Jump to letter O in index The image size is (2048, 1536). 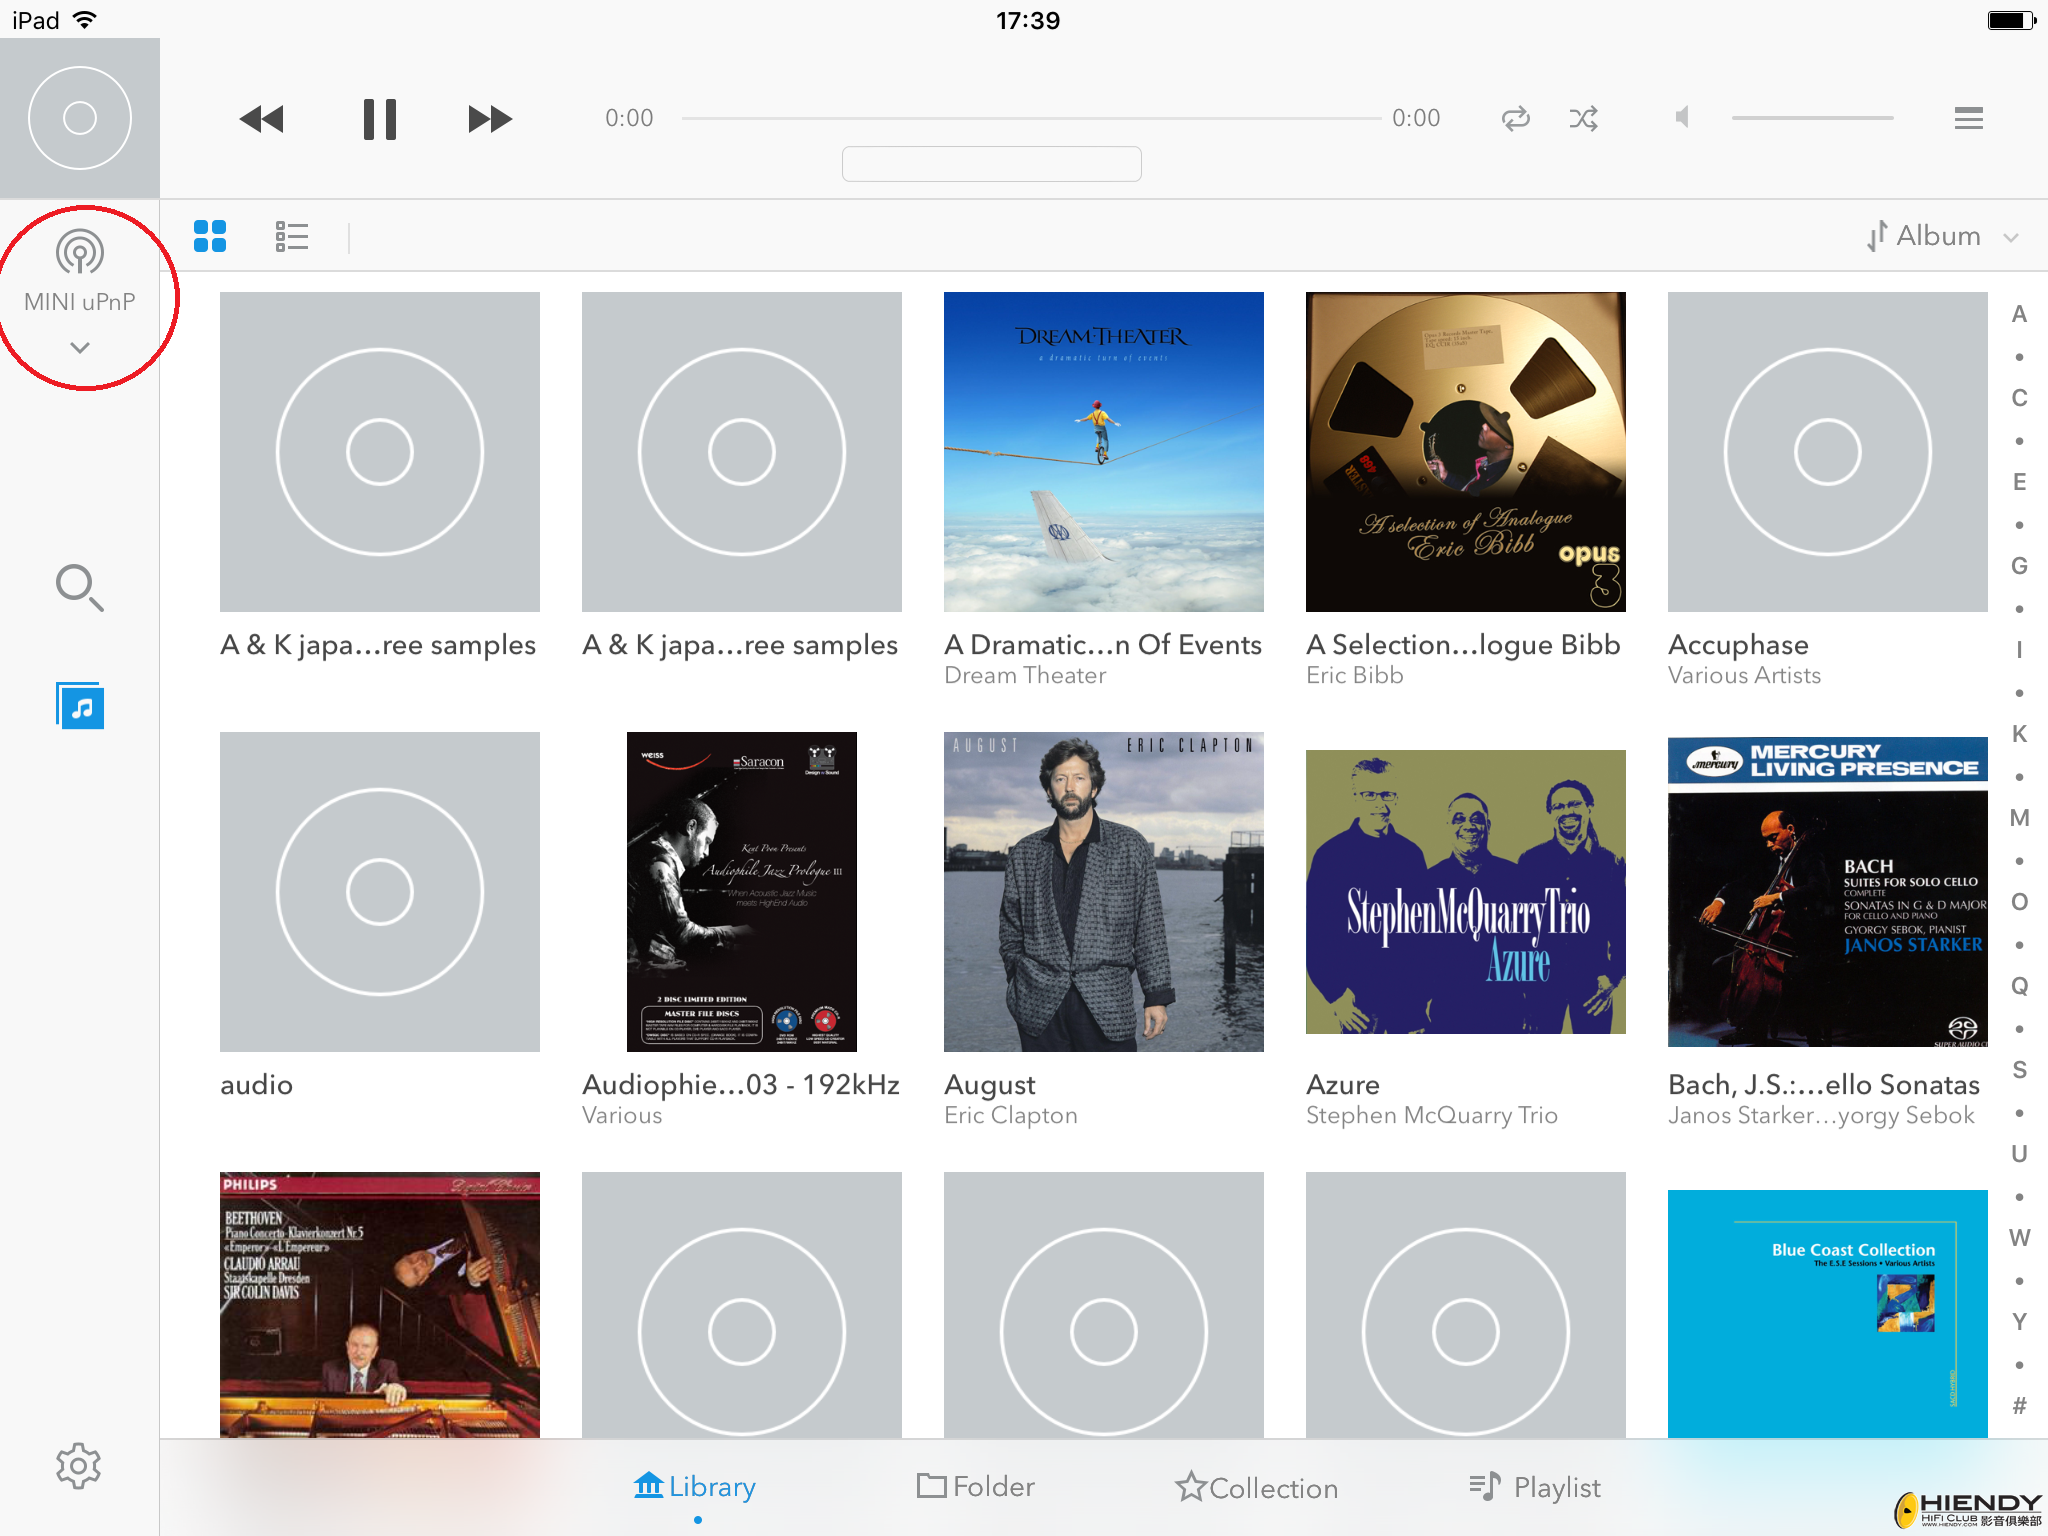[x=2019, y=902]
